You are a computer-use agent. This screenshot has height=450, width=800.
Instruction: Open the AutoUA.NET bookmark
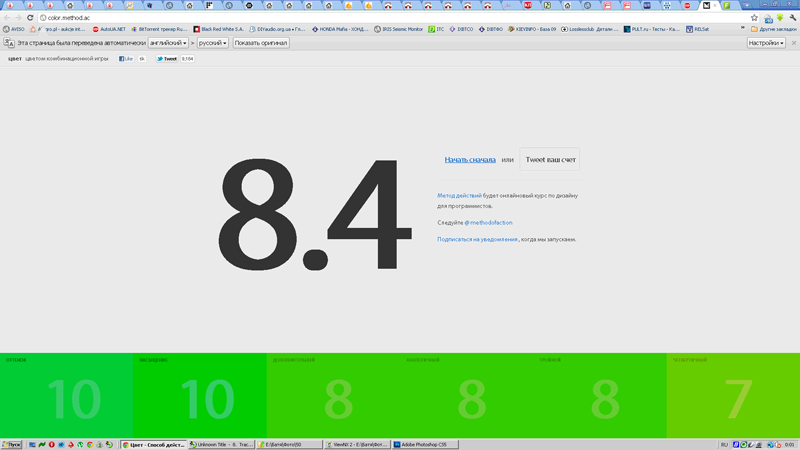tap(109, 30)
